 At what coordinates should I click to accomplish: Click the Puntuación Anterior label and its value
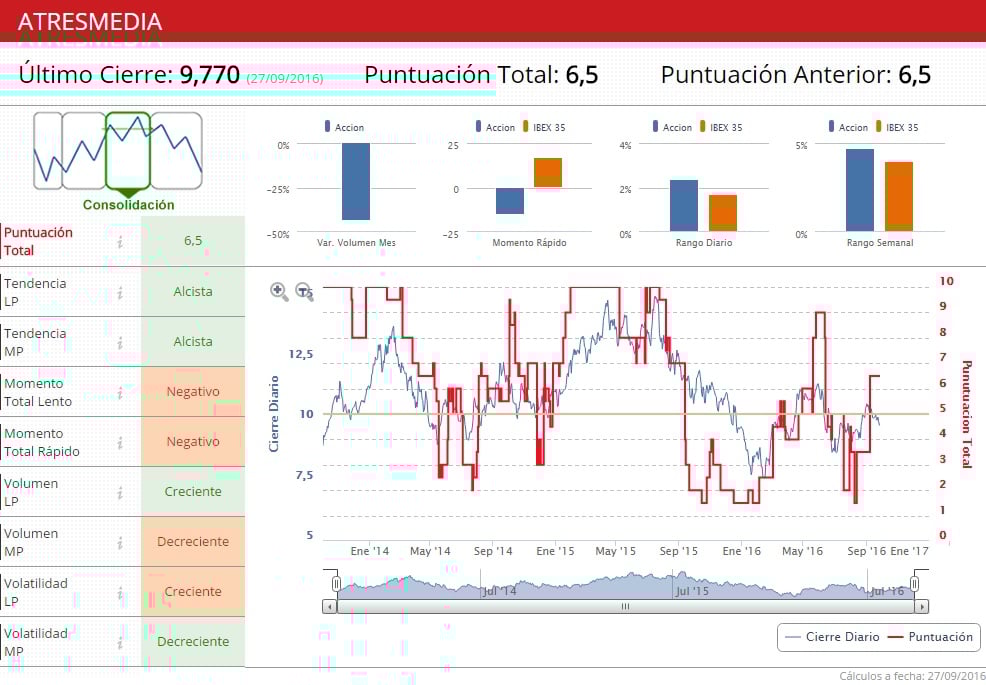(x=795, y=75)
